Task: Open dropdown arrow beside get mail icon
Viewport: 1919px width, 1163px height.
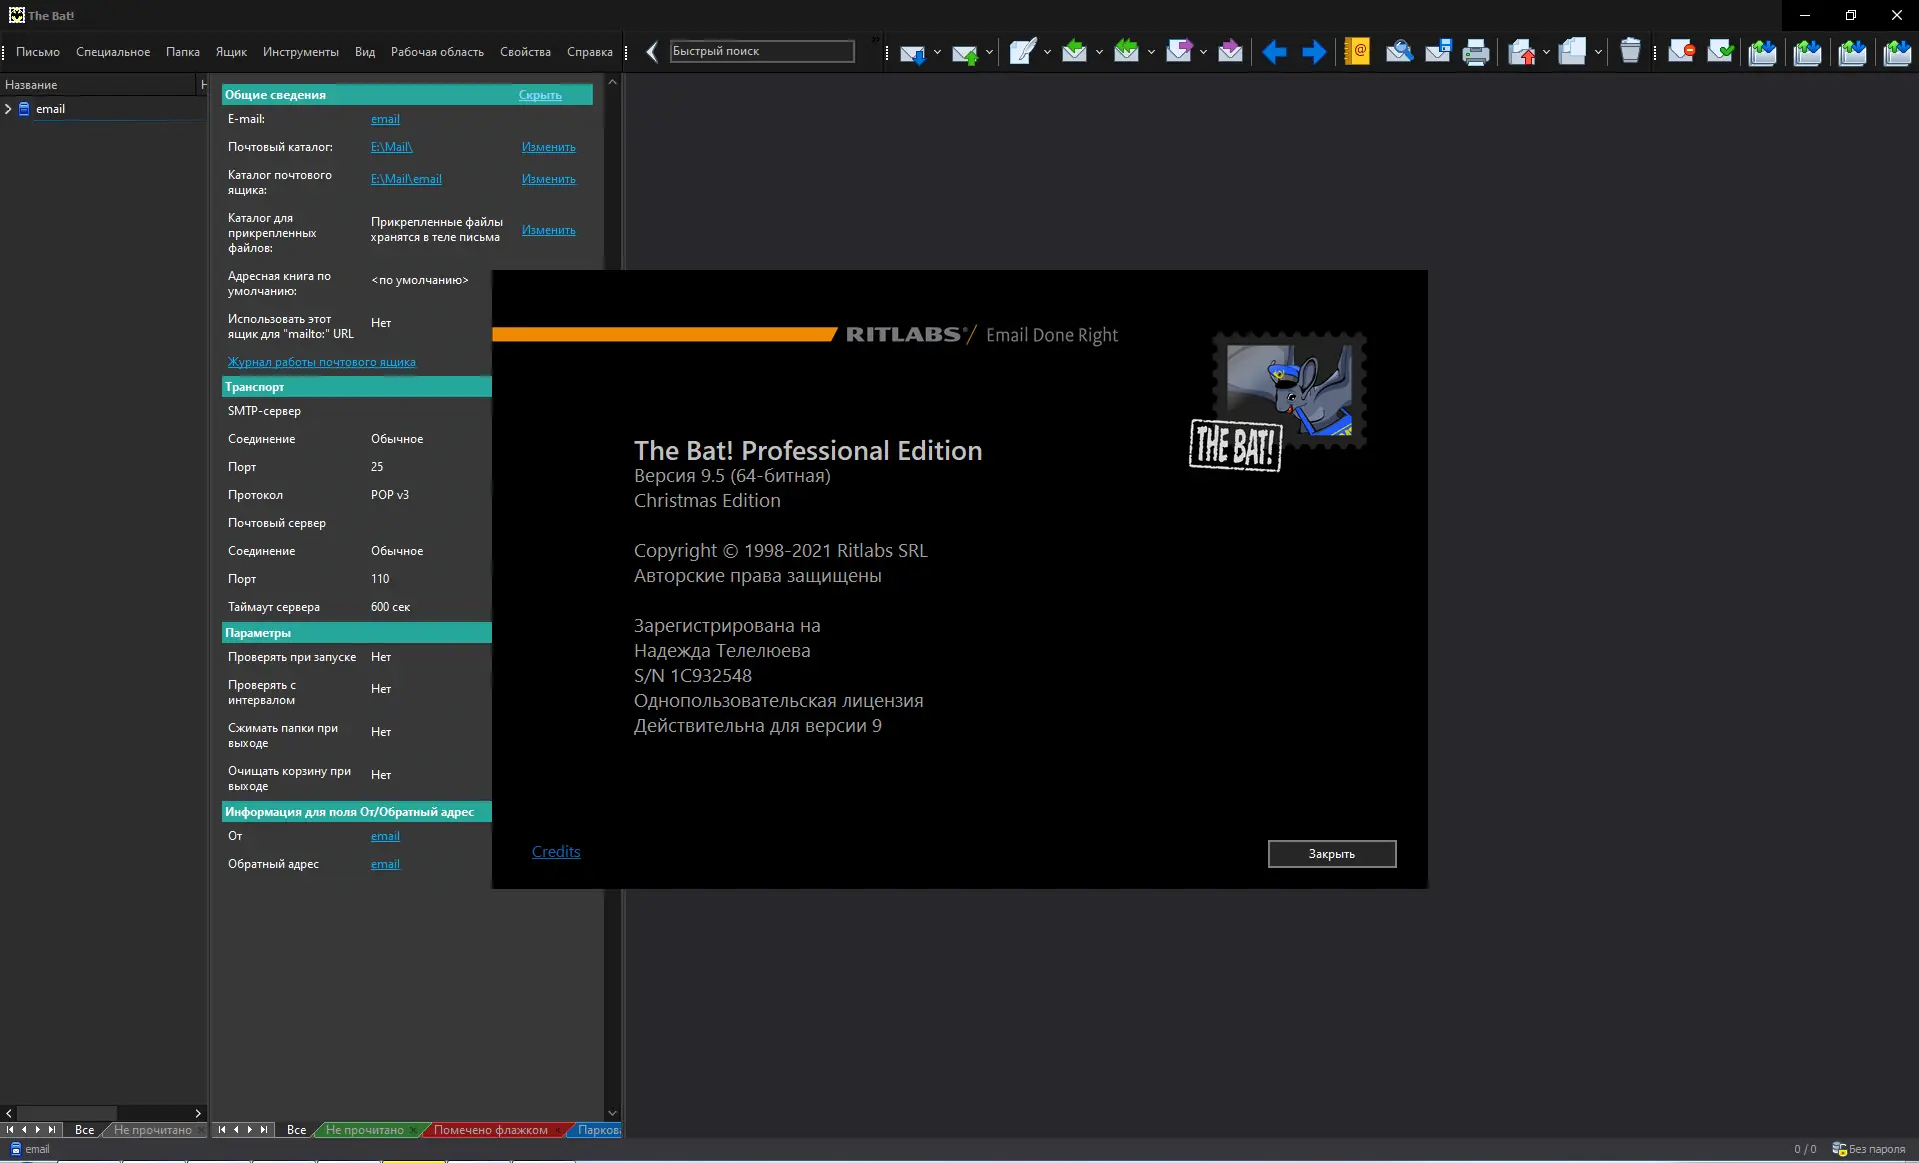Action: tap(937, 52)
